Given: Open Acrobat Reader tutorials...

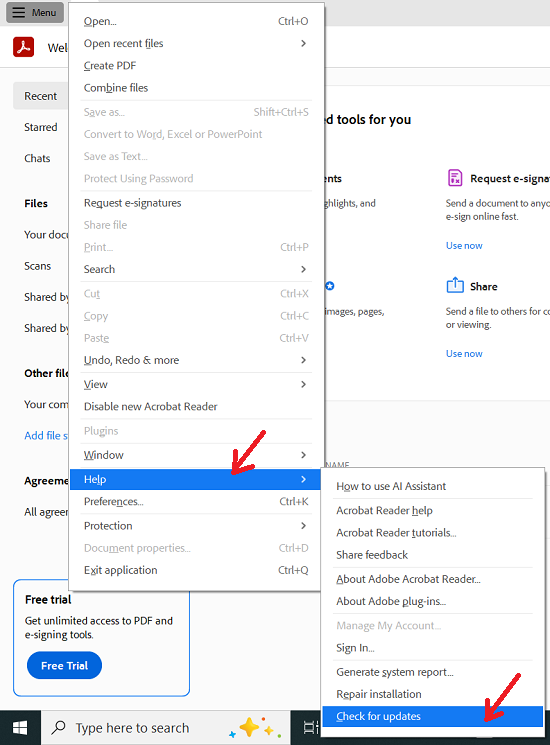Looking at the screenshot, I should (432, 533).
